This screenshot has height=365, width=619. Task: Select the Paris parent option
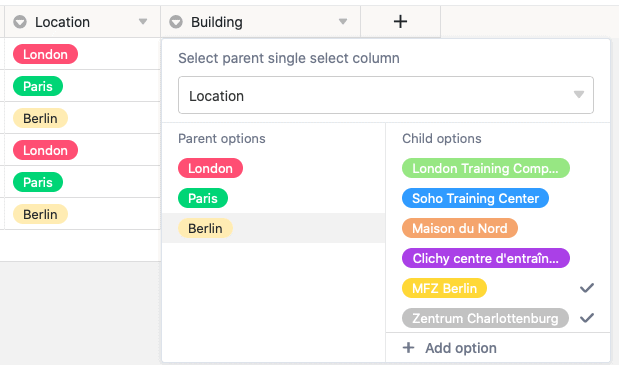(x=203, y=198)
